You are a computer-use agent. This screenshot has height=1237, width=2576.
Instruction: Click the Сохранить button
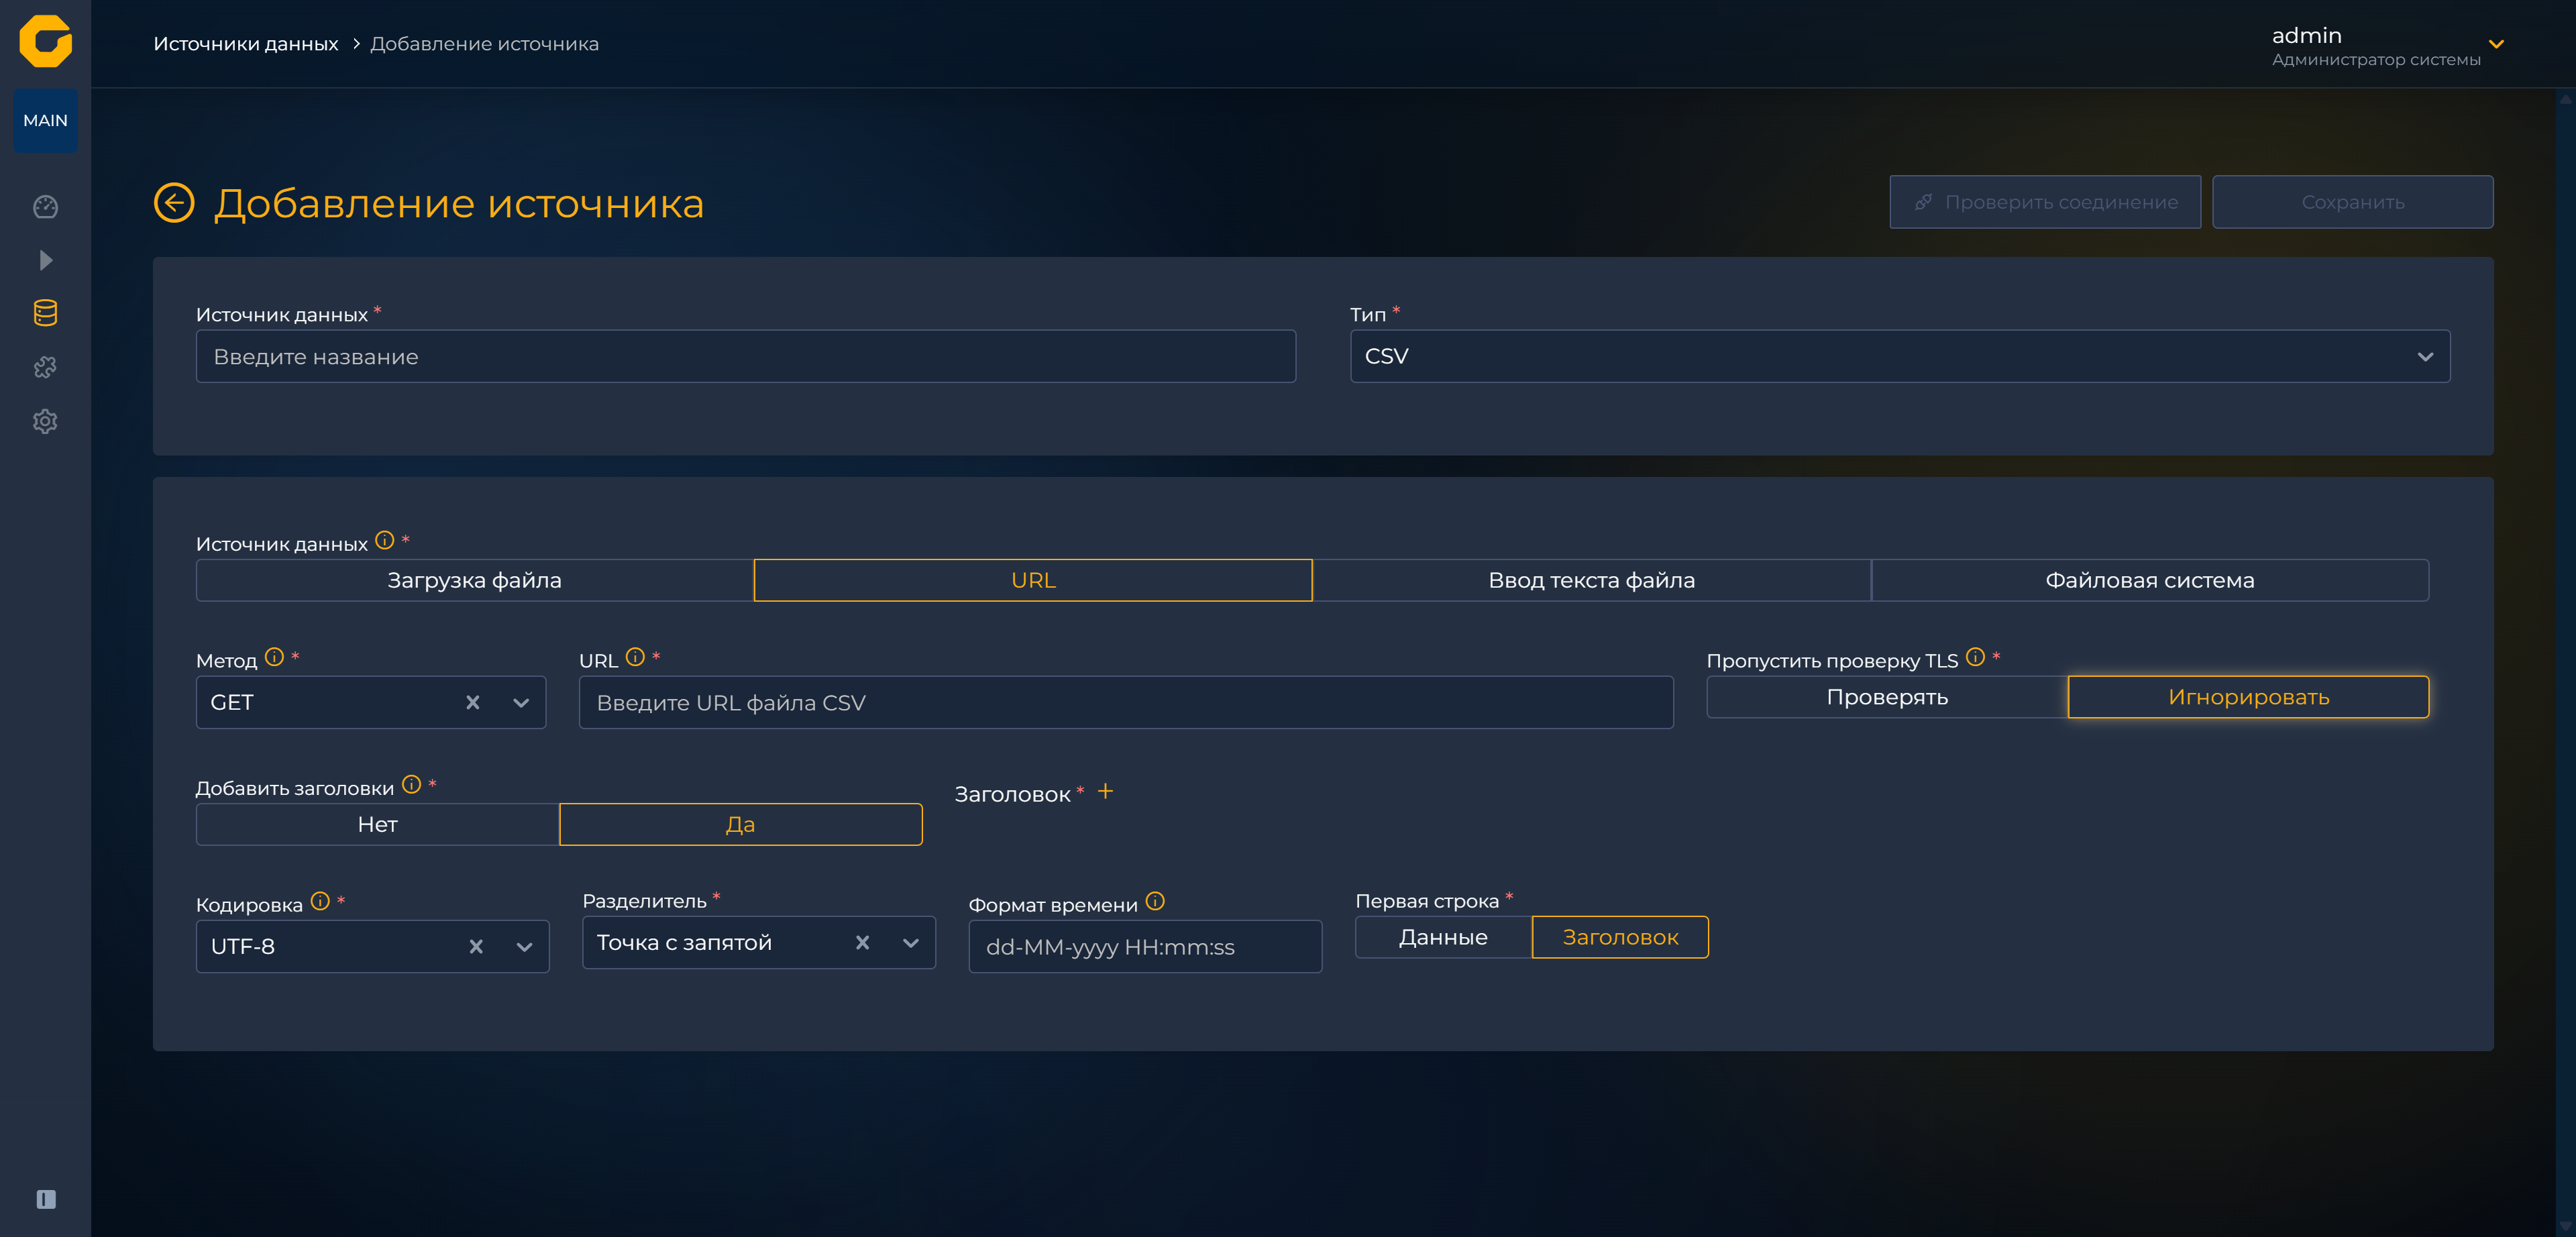2352,202
